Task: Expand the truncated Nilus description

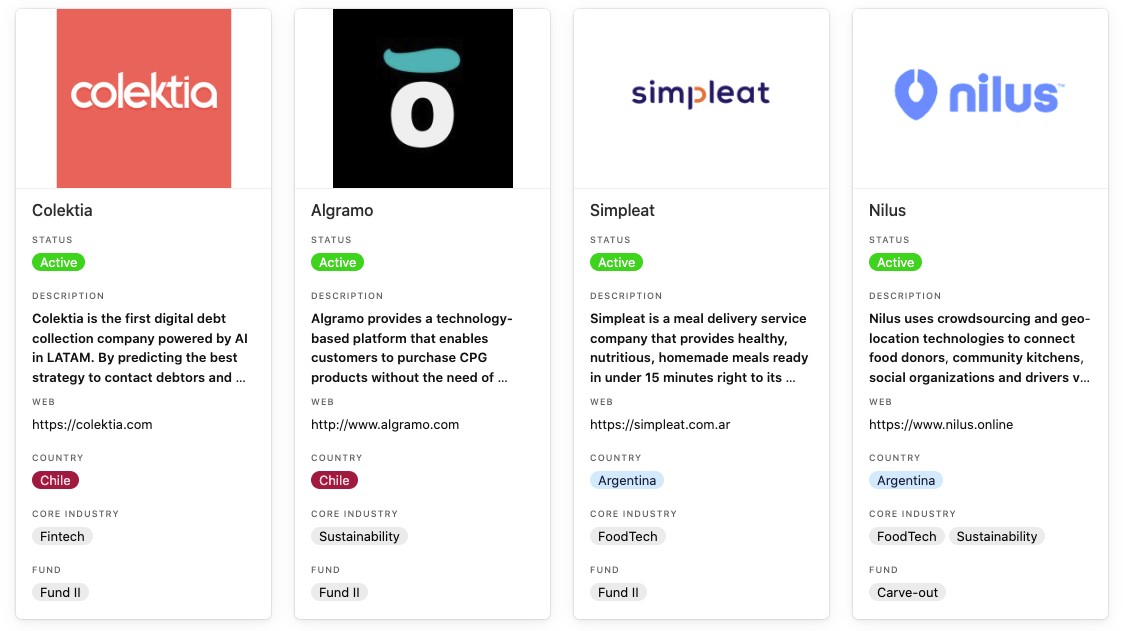Action: click(x=980, y=348)
